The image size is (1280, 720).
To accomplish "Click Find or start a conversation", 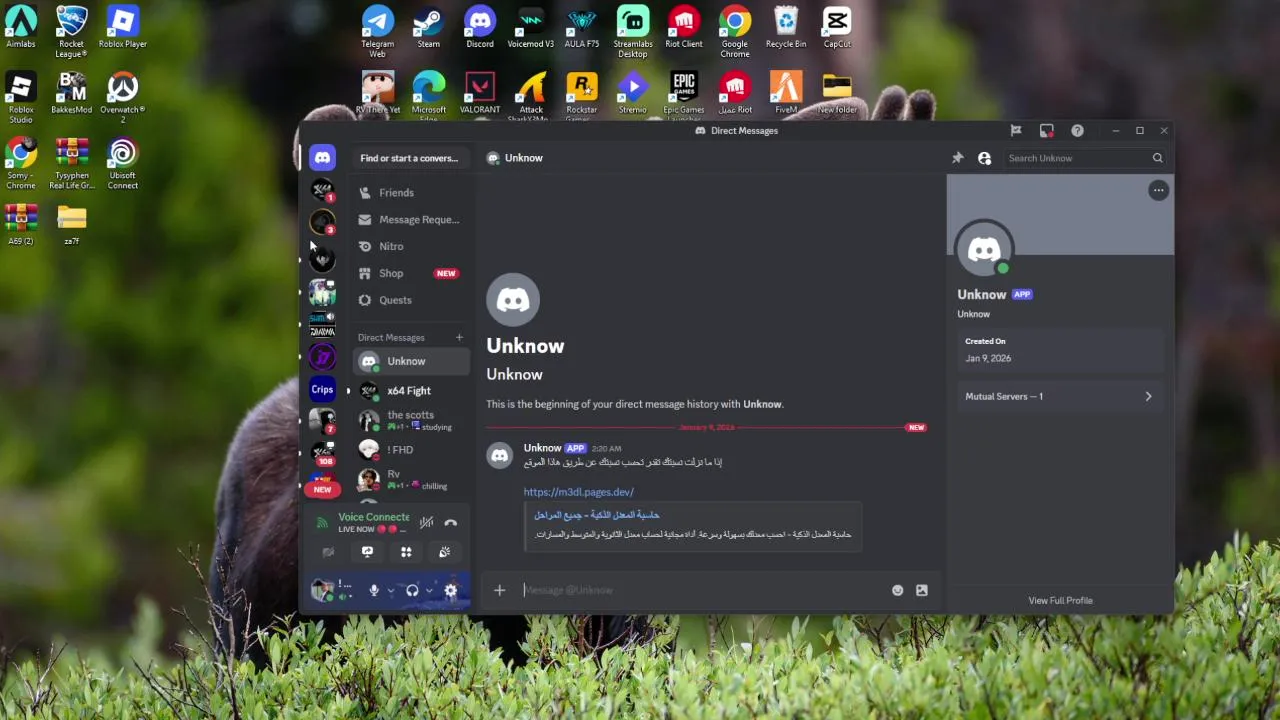I will pos(410,158).
